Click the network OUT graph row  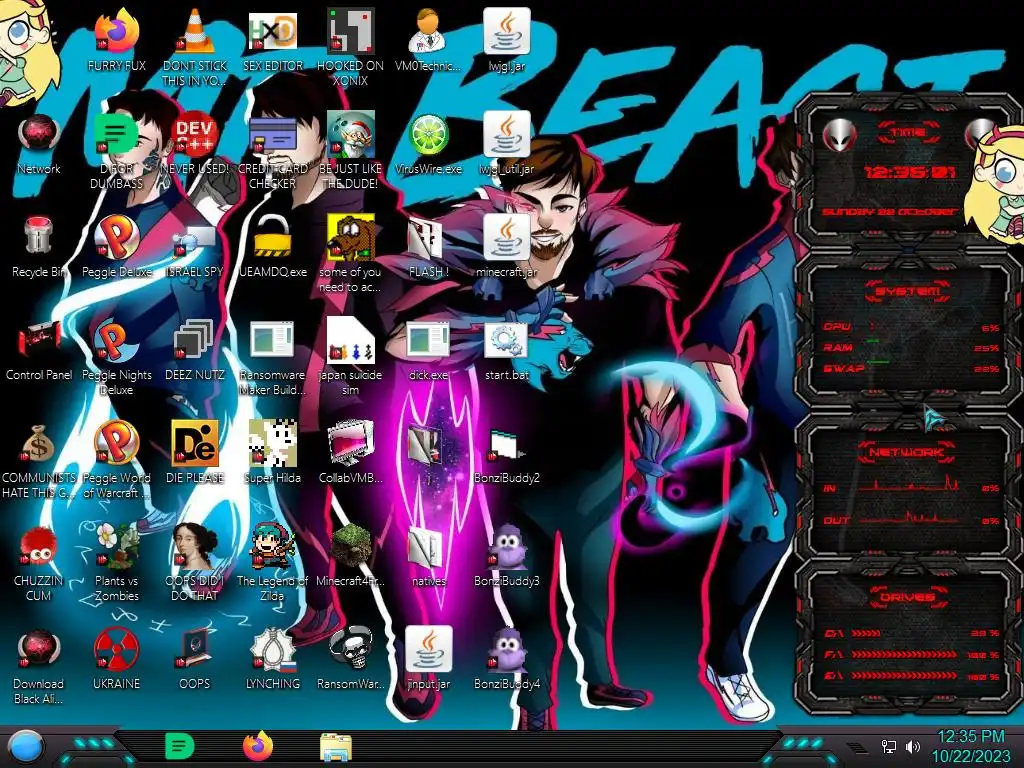tap(912, 519)
